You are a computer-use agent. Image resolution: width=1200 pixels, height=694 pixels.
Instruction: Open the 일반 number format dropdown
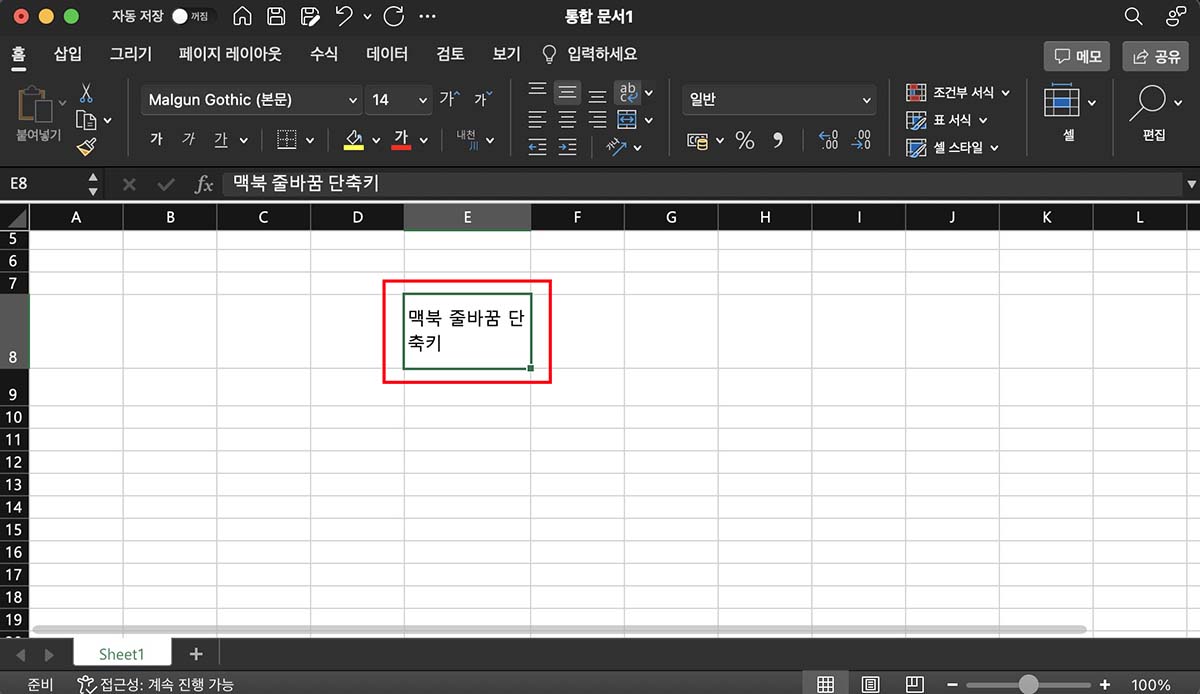(x=779, y=100)
